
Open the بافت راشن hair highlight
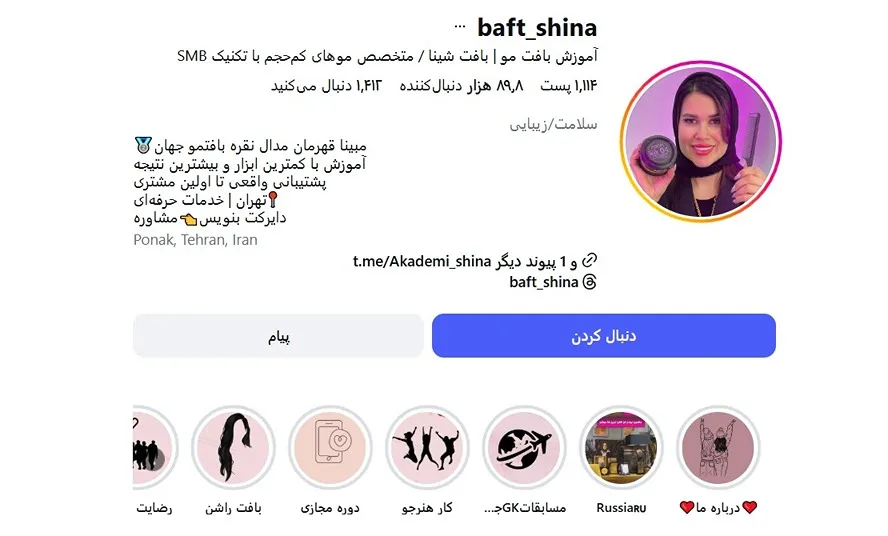tap(233, 448)
